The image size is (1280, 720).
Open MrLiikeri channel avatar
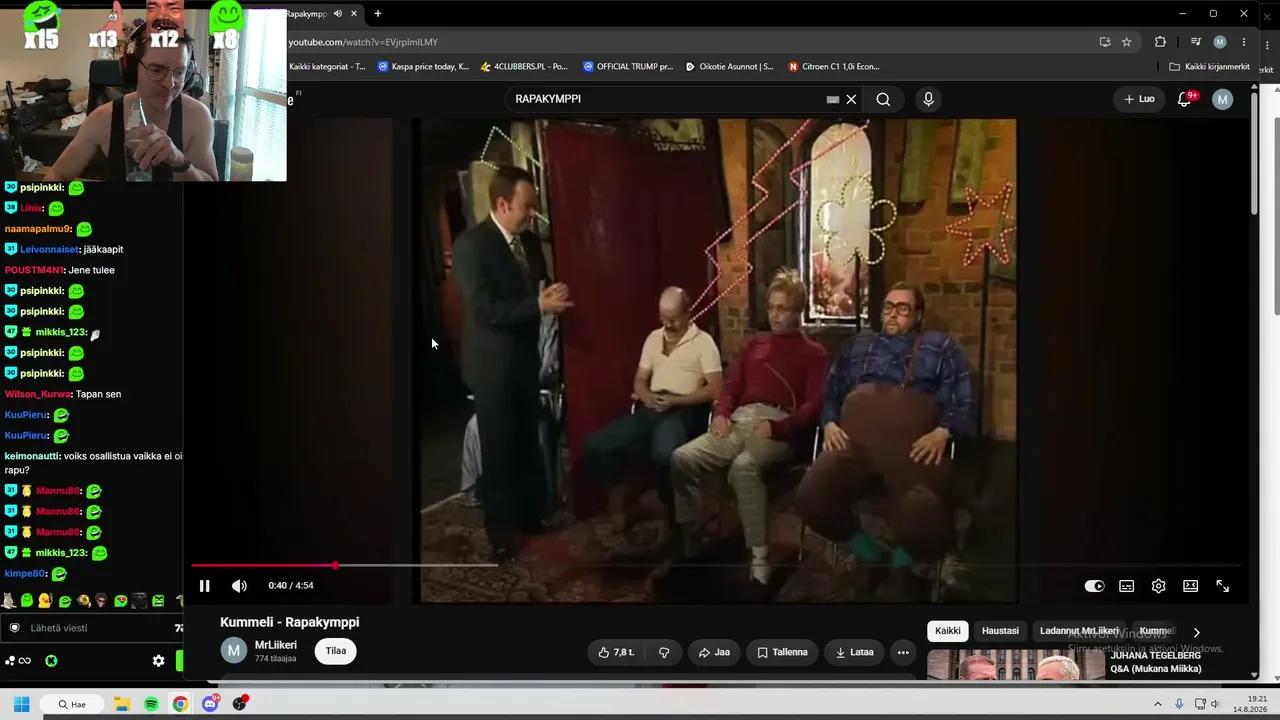tap(234, 651)
